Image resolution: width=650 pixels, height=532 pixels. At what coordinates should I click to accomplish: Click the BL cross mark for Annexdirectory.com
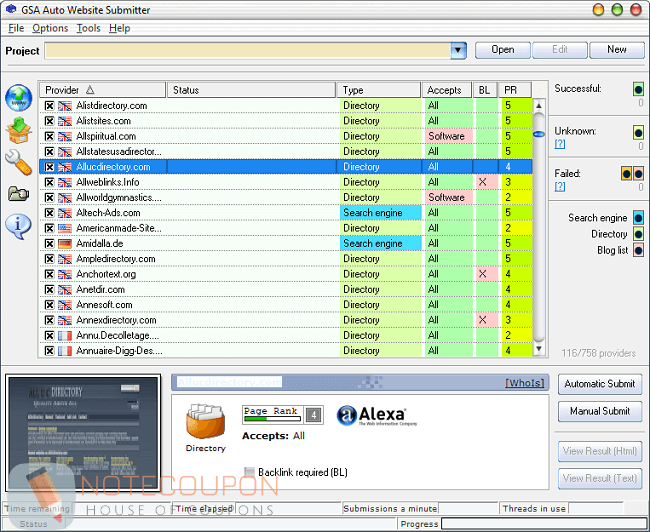tap(483, 320)
